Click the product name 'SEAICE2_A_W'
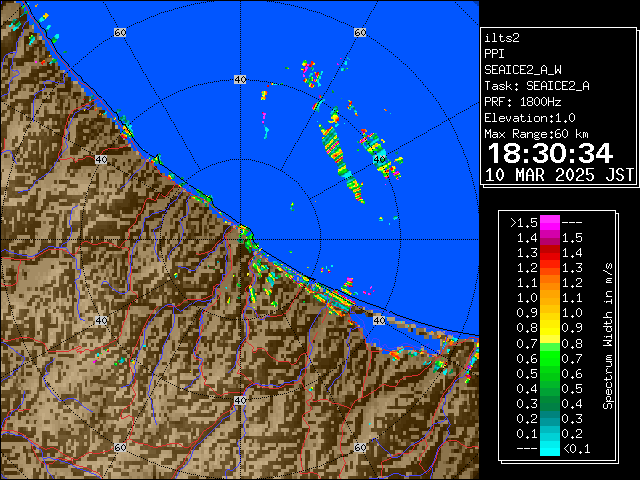This screenshot has height=480, width=640. pos(522,70)
